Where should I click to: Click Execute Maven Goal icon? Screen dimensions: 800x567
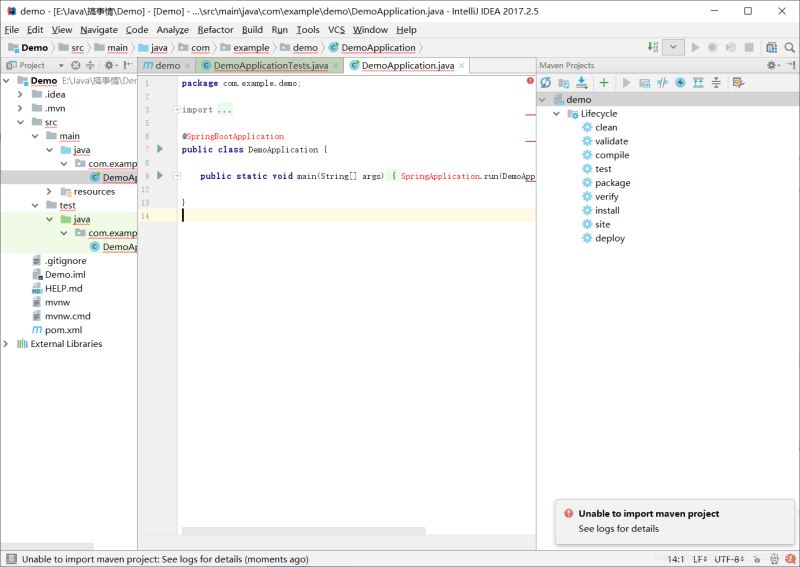(645, 83)
